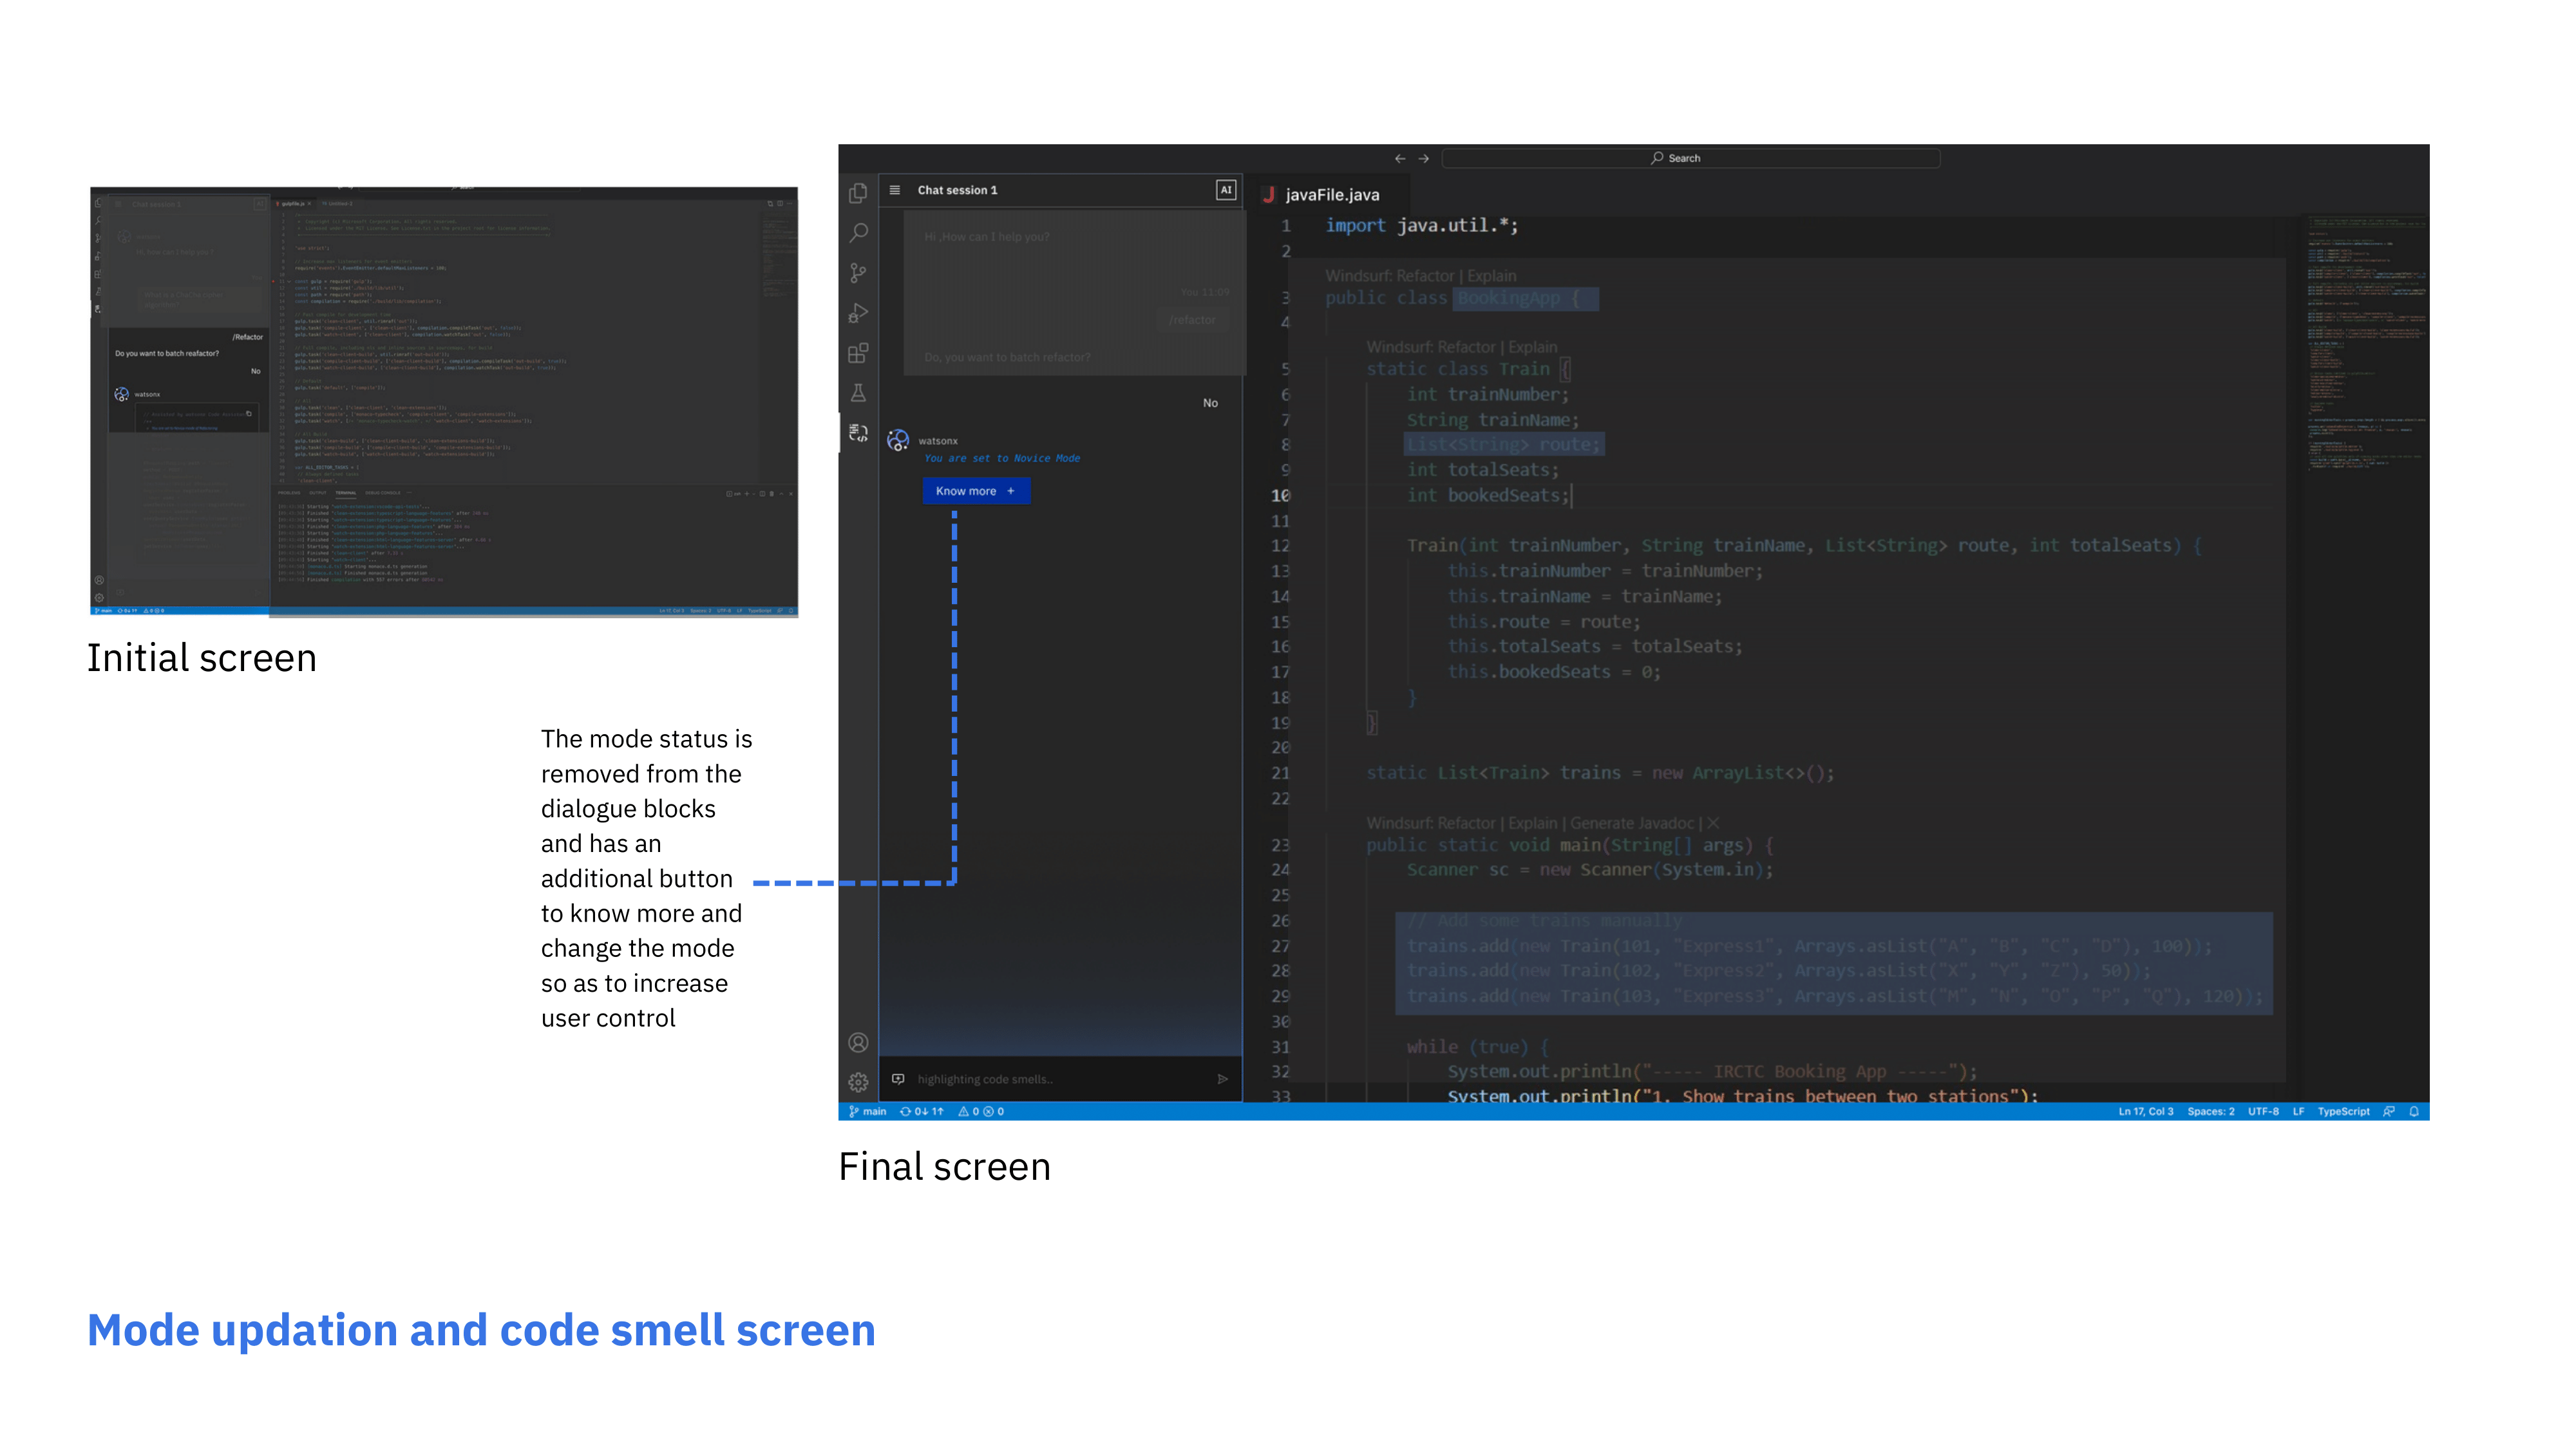The image size is (2576, 1449).
Task: Click the hamburger menu beside Chat session 1
Action: point(895,190)
